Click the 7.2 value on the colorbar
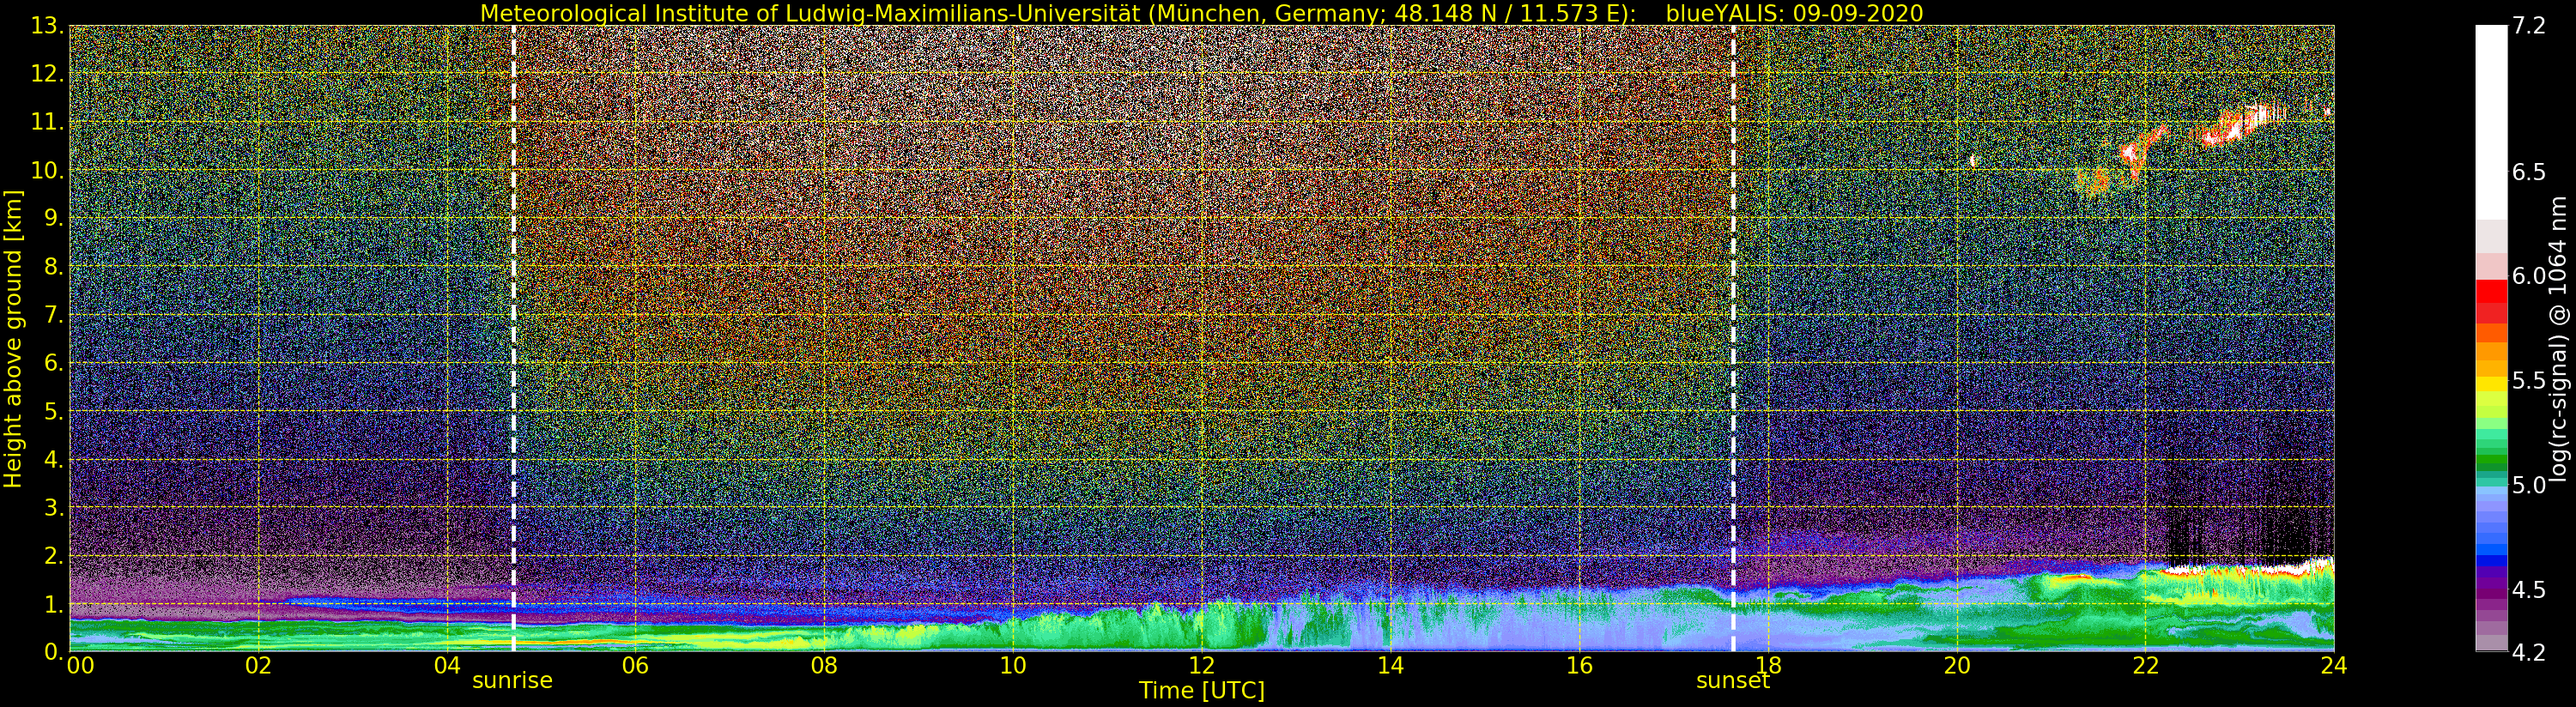Viewport: 2576px width, 707px height. 2528,26
